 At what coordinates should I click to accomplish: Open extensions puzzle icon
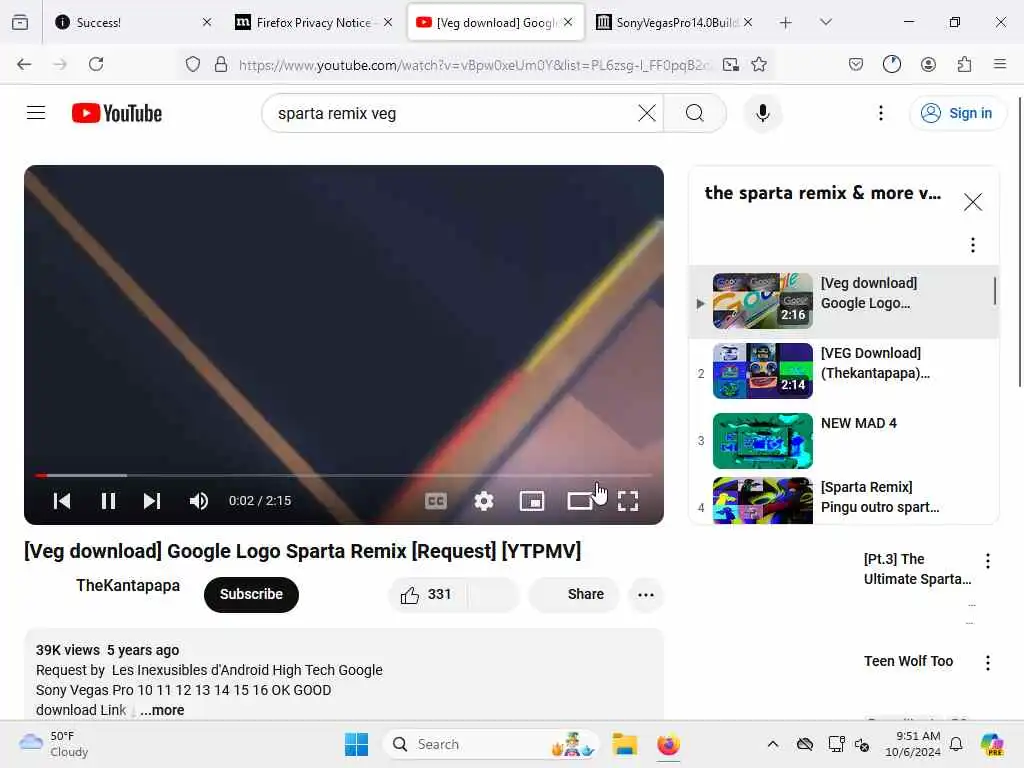[x=964, y=64]
